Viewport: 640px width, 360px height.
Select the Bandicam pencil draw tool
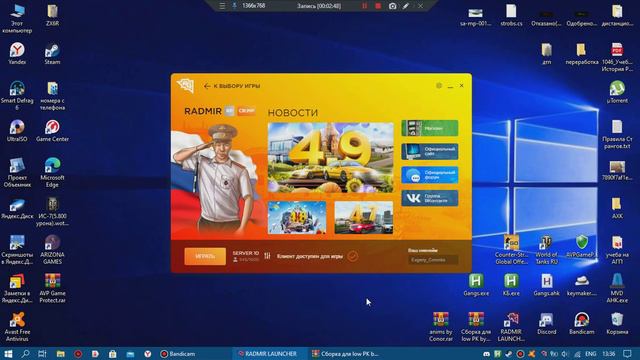(406, 6)
